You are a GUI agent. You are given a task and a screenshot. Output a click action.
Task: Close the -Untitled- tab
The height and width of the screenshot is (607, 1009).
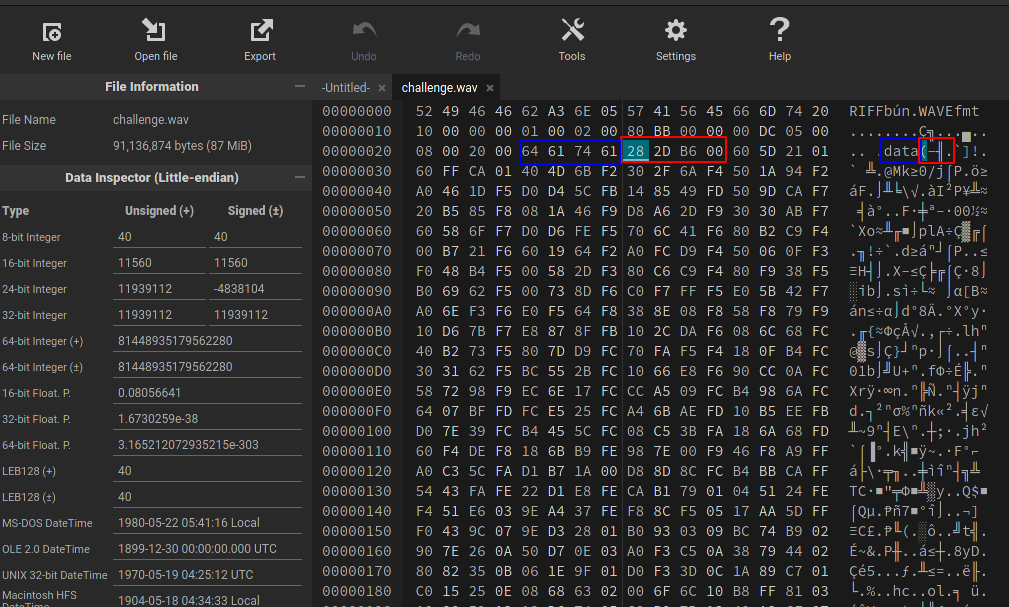click(380, 88)
